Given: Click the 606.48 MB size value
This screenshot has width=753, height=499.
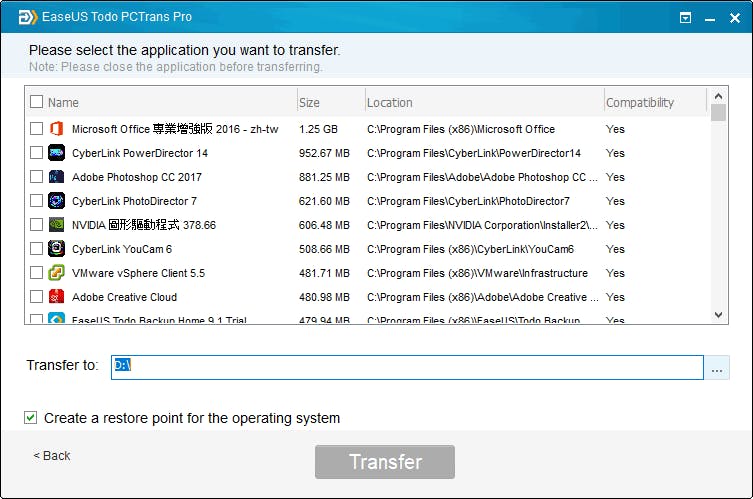Looking at the screenshot, I should [324, 225].
